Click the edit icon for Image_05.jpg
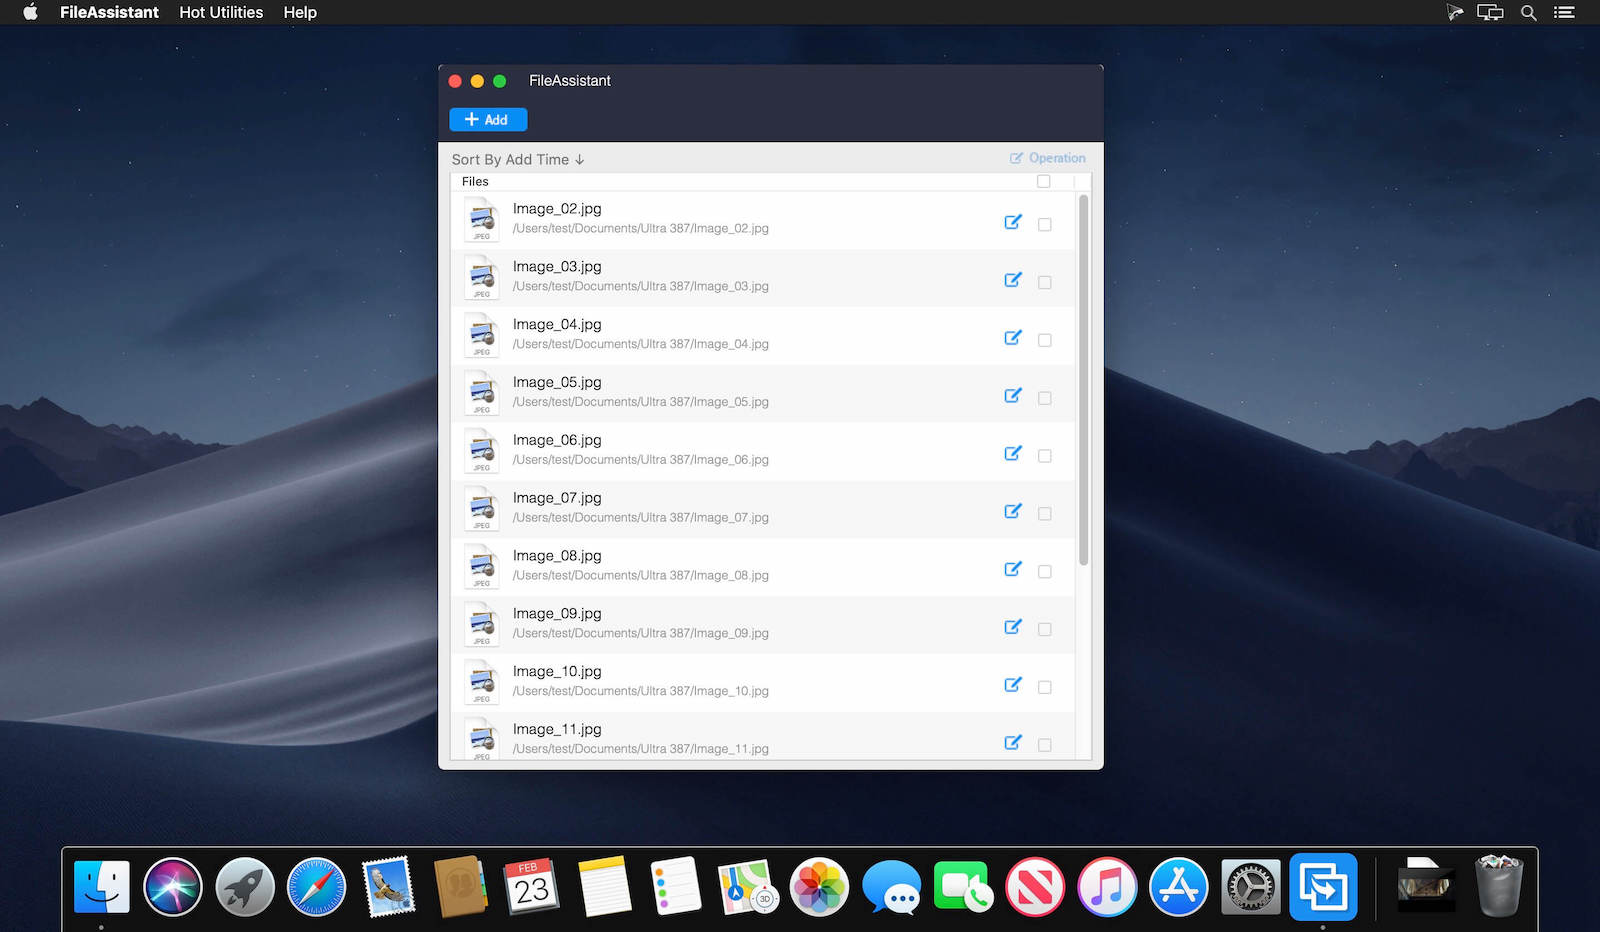Image resolution: width=1600 pixels, height=932 pixels. 1013,396
